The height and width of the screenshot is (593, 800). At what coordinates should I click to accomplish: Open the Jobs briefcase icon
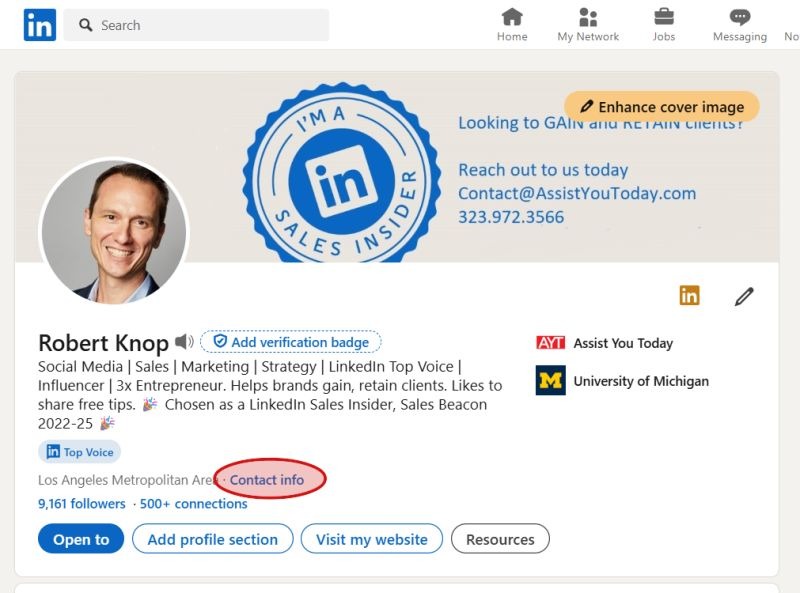point(663,18)
